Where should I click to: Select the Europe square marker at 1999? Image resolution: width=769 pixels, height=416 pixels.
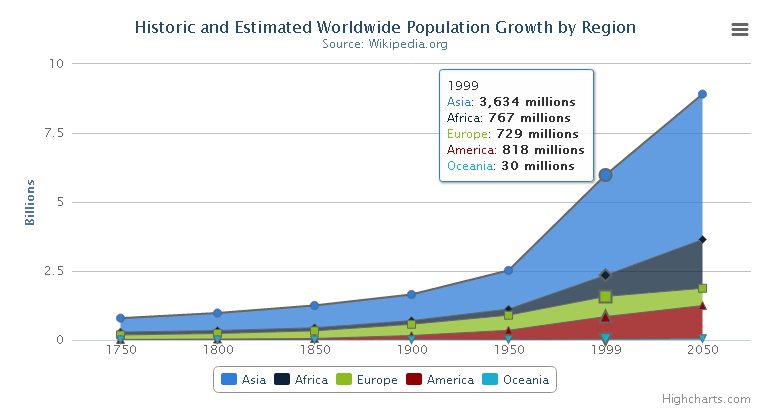click(606, 297)
